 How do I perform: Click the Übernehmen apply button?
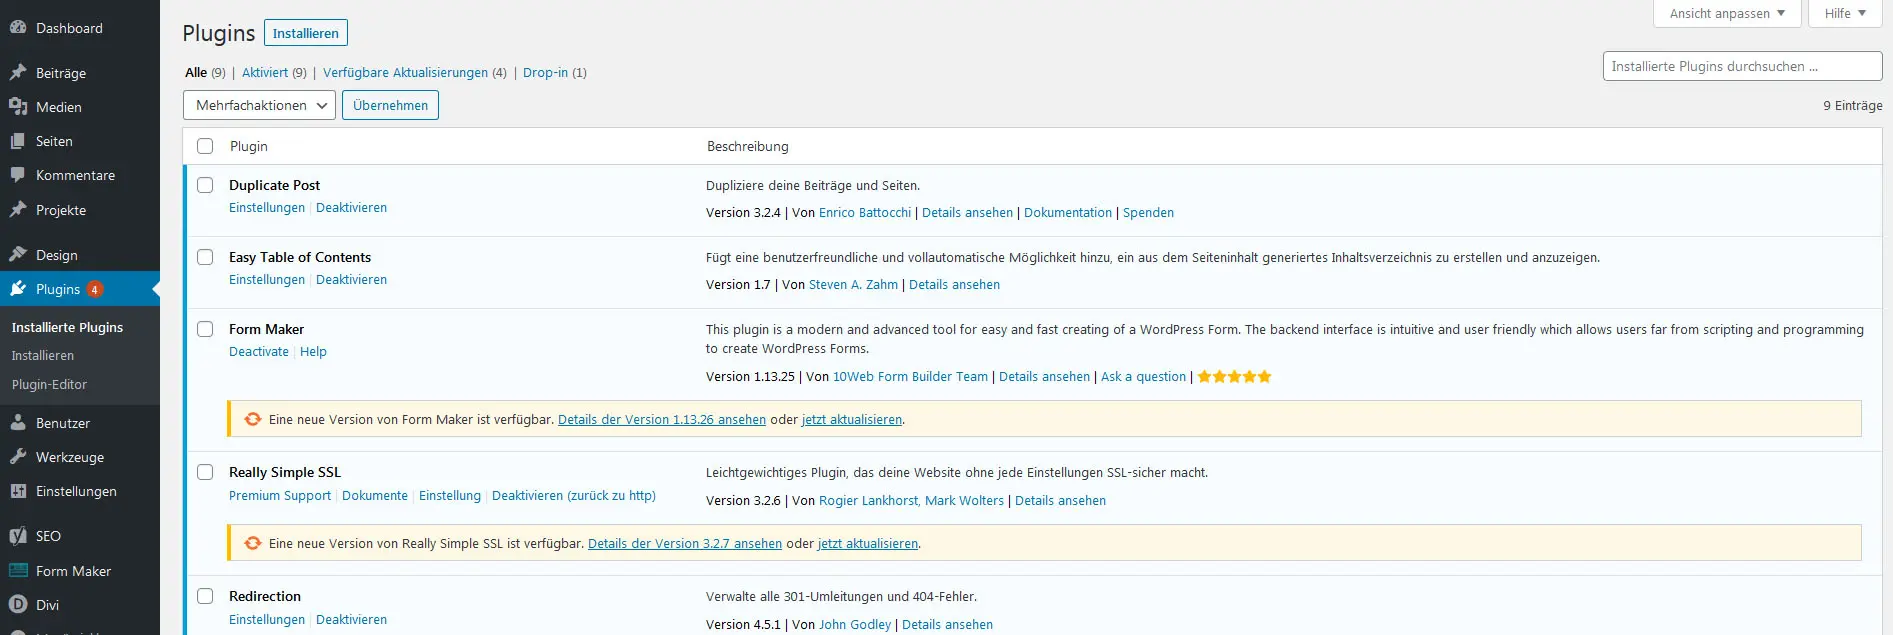click(390, 105)
